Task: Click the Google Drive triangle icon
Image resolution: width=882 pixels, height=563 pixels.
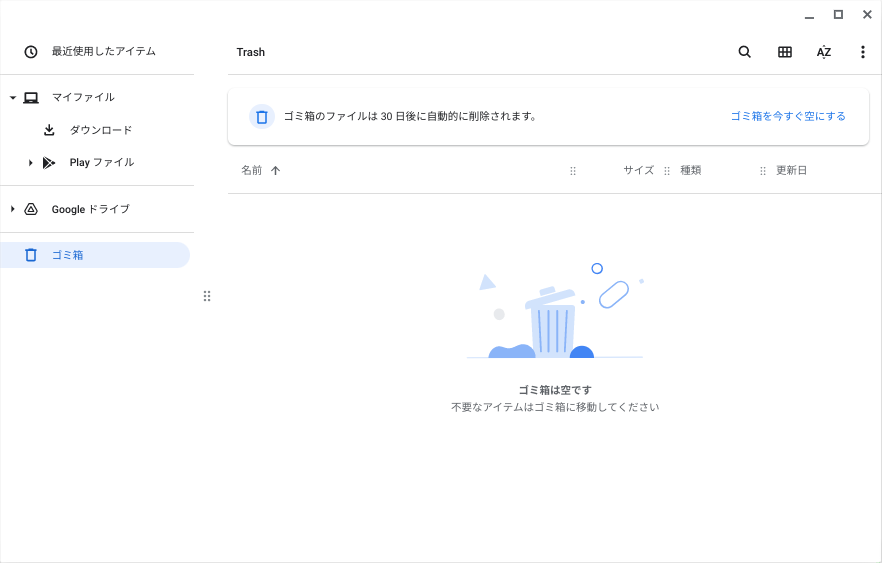Action: [31, 209]
